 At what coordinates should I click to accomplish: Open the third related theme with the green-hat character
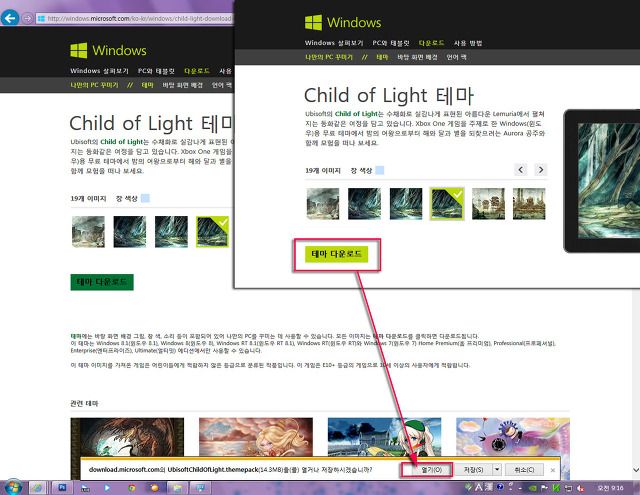[384, 437]
